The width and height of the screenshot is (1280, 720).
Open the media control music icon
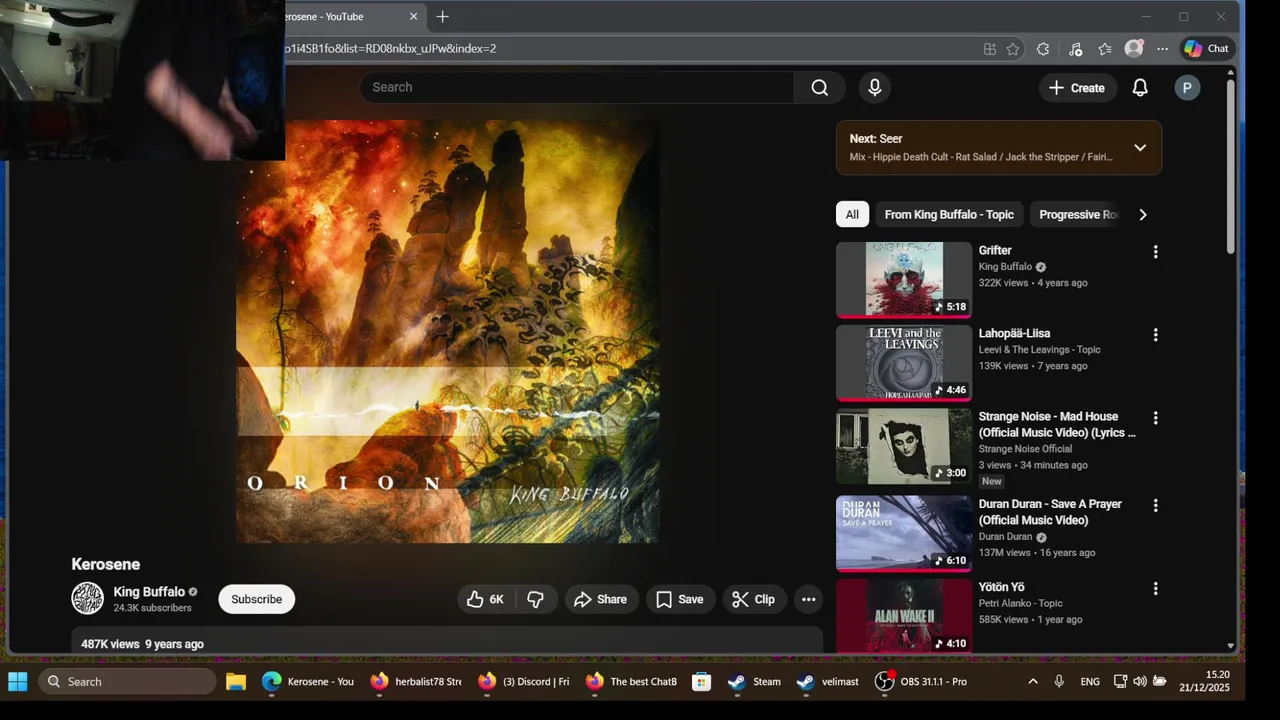1075,48
